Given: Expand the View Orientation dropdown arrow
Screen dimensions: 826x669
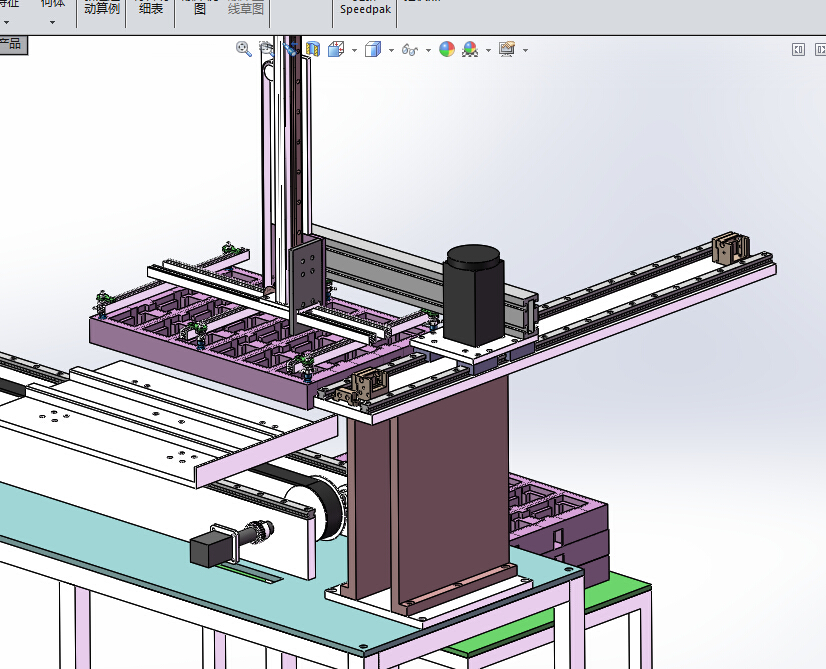Looking at the screenshot, I should click(354, 50).
